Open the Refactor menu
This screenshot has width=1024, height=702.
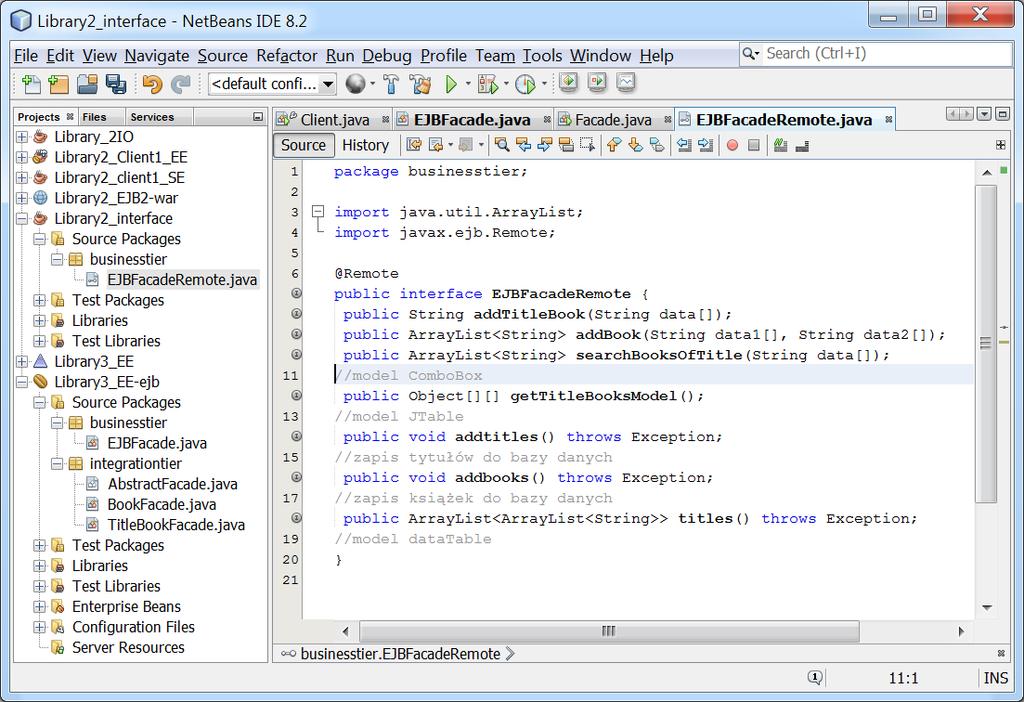pyautogui.click(x=287, y=56)
